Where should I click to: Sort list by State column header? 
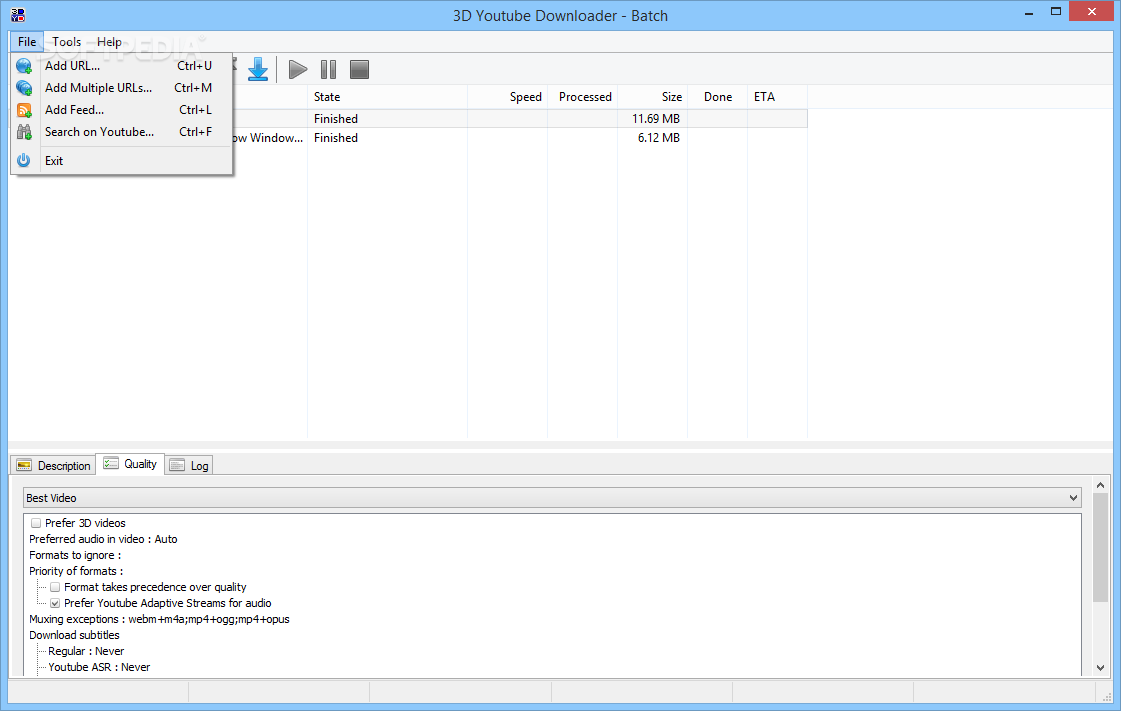[387, 96]
